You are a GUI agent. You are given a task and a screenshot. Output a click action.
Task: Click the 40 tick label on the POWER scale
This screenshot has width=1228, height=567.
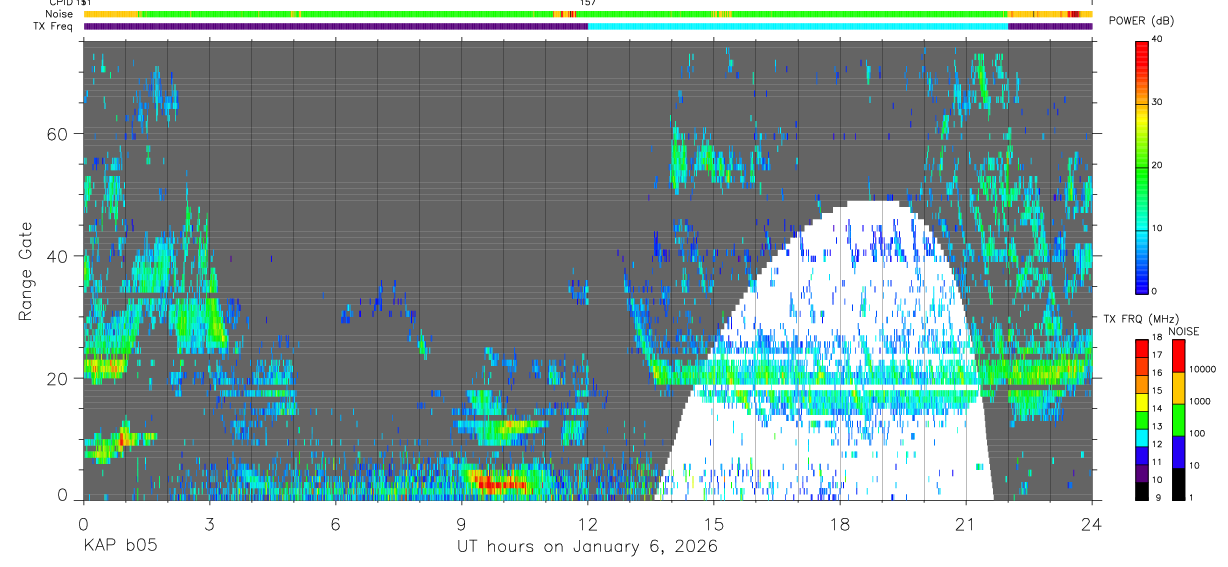[1158, 39]
